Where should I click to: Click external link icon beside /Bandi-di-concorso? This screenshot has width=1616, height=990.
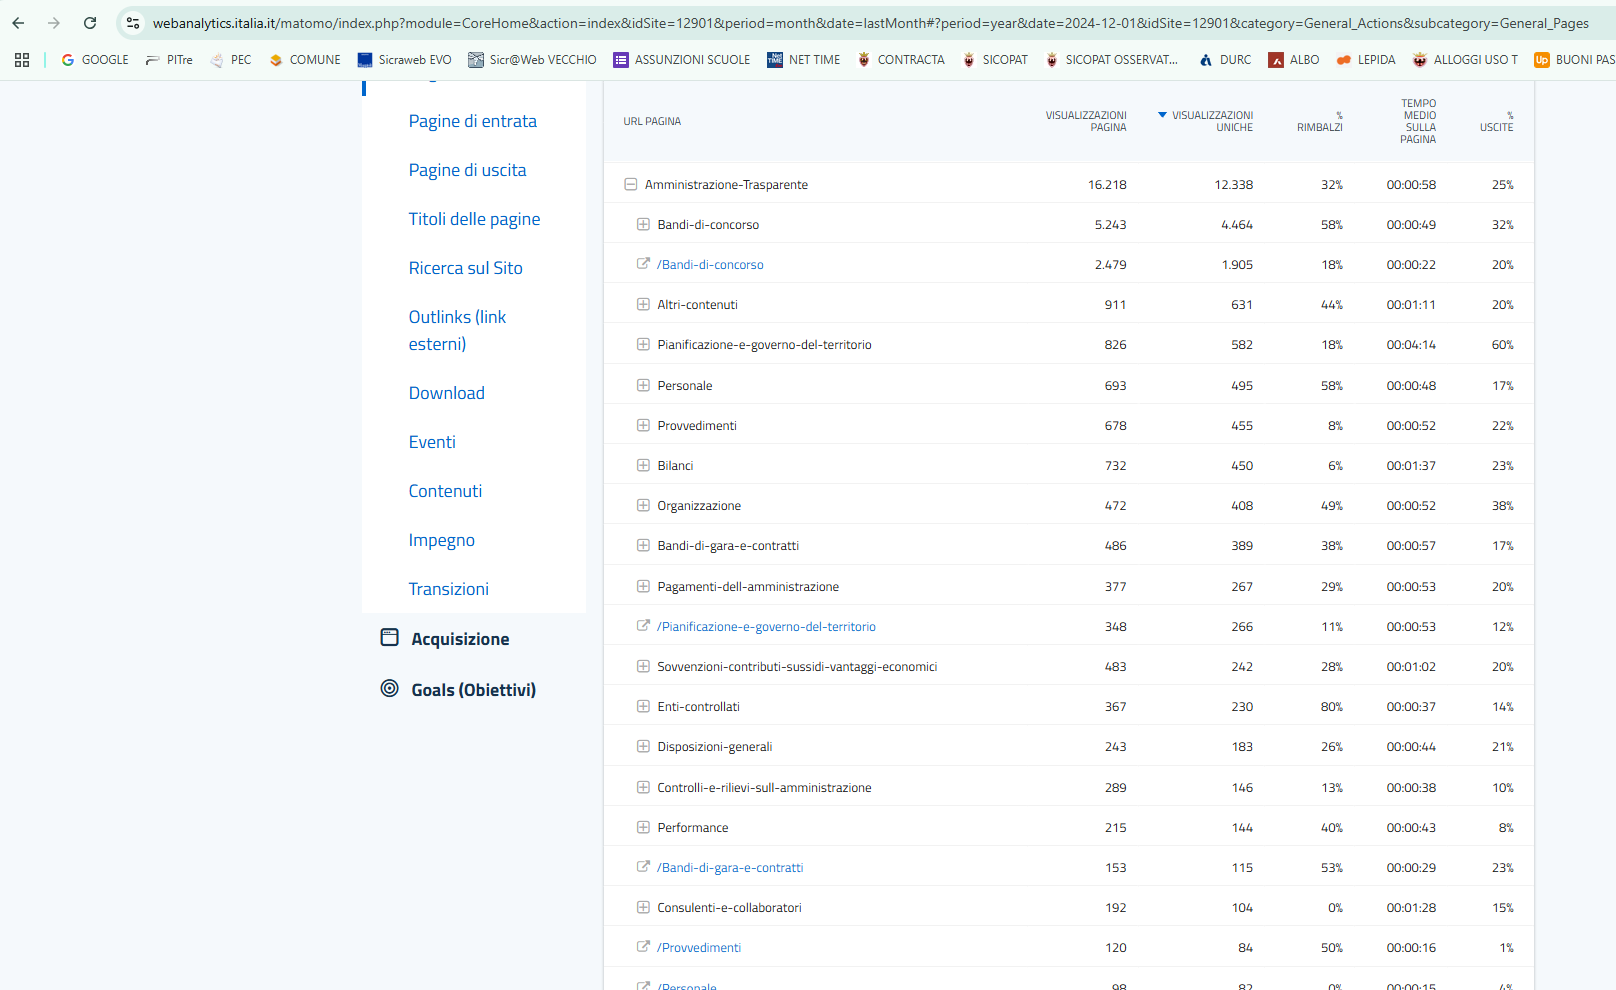click(x=643, y=264)
